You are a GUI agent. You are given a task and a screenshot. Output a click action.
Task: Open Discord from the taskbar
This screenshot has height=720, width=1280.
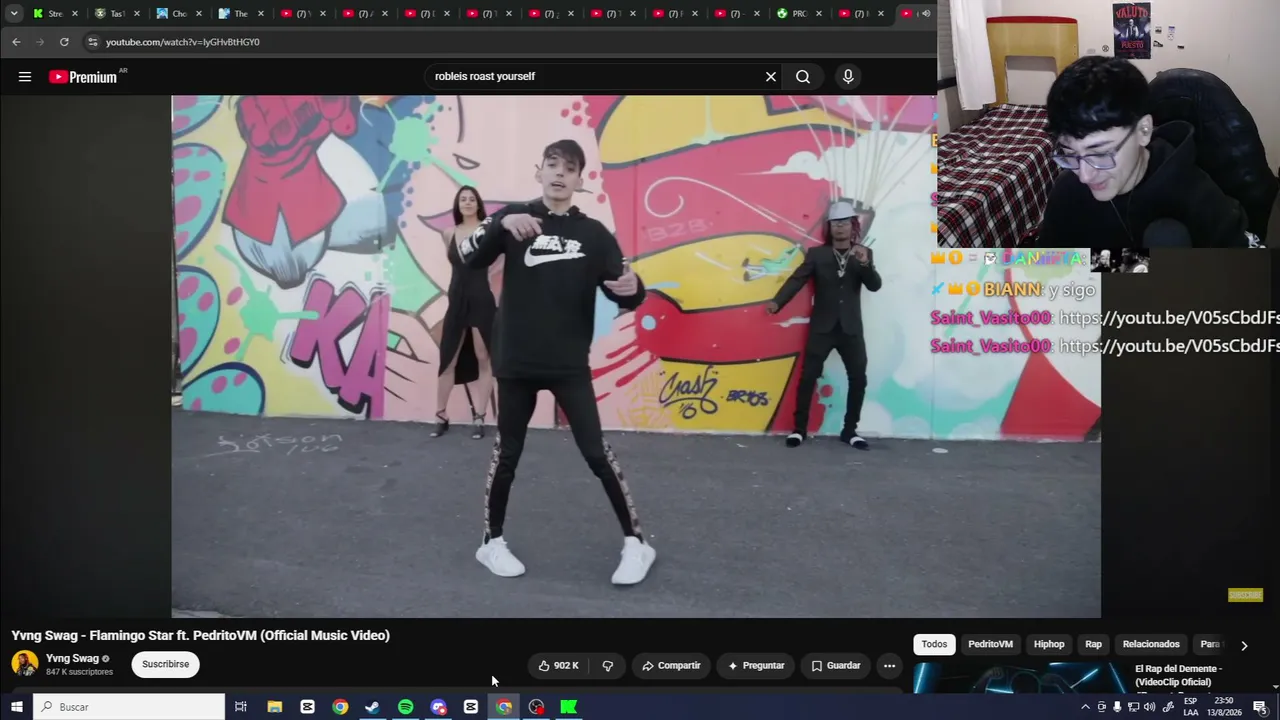click(x=438, y=707)
